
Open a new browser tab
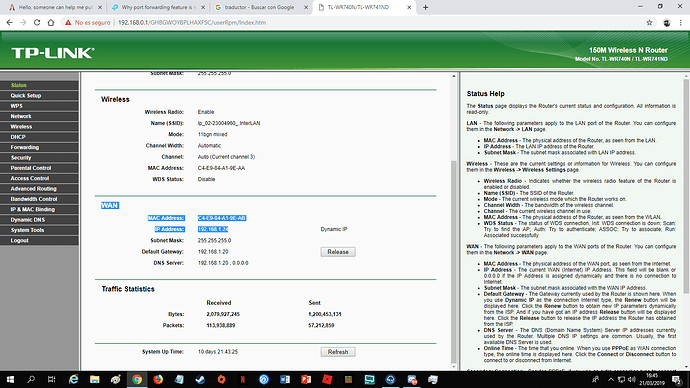click(425, 7)
